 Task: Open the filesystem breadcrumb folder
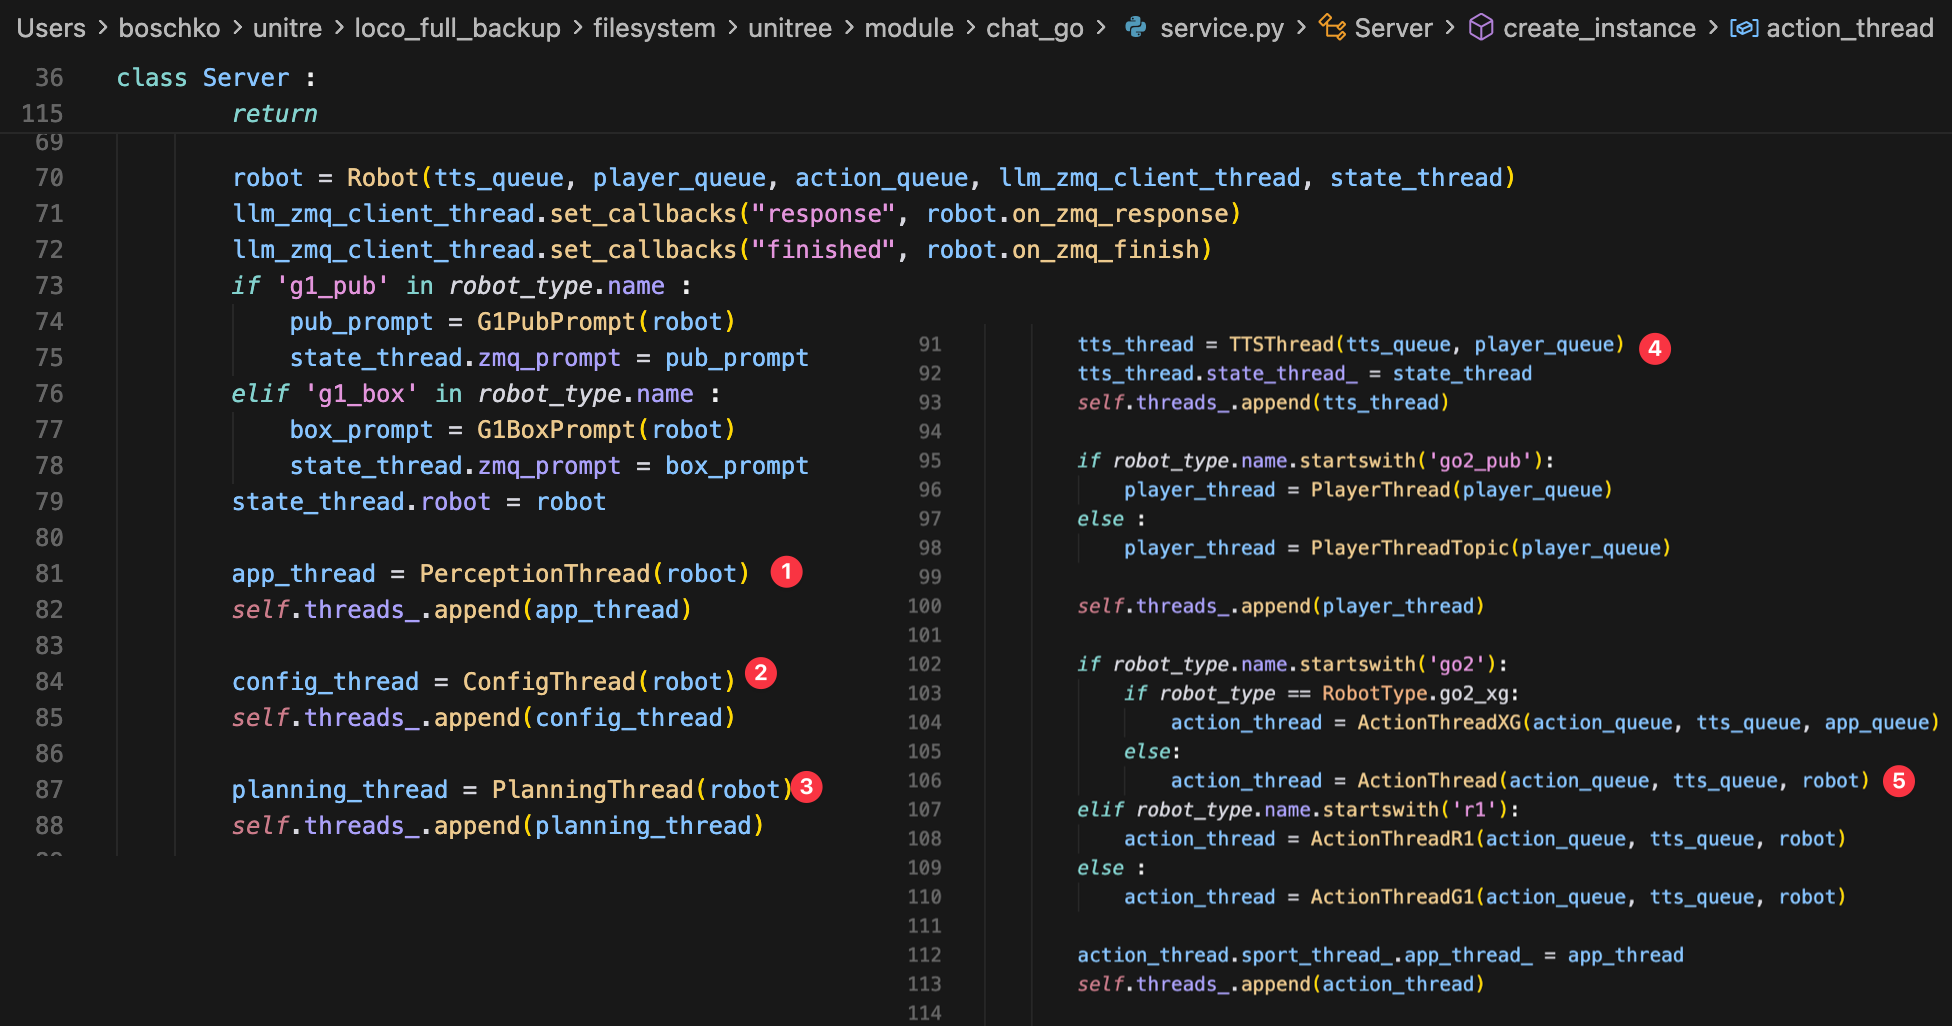654,28
